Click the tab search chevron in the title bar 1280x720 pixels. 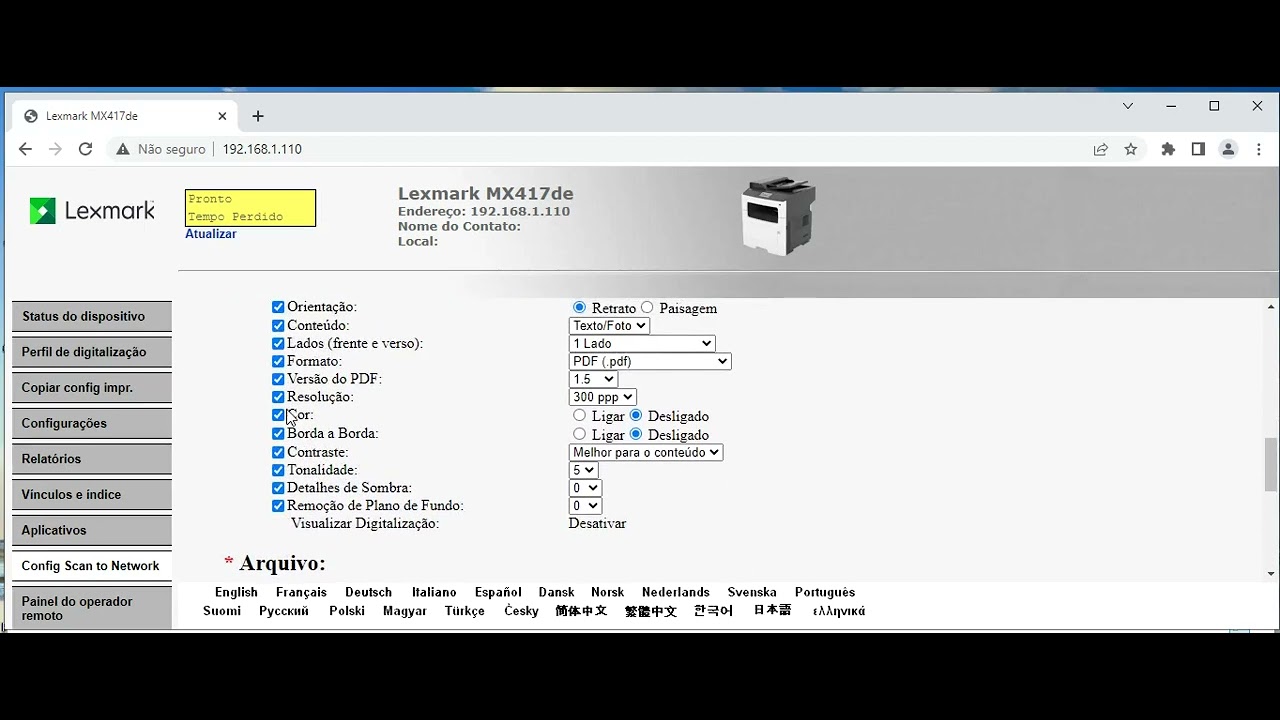[1128, 106]
